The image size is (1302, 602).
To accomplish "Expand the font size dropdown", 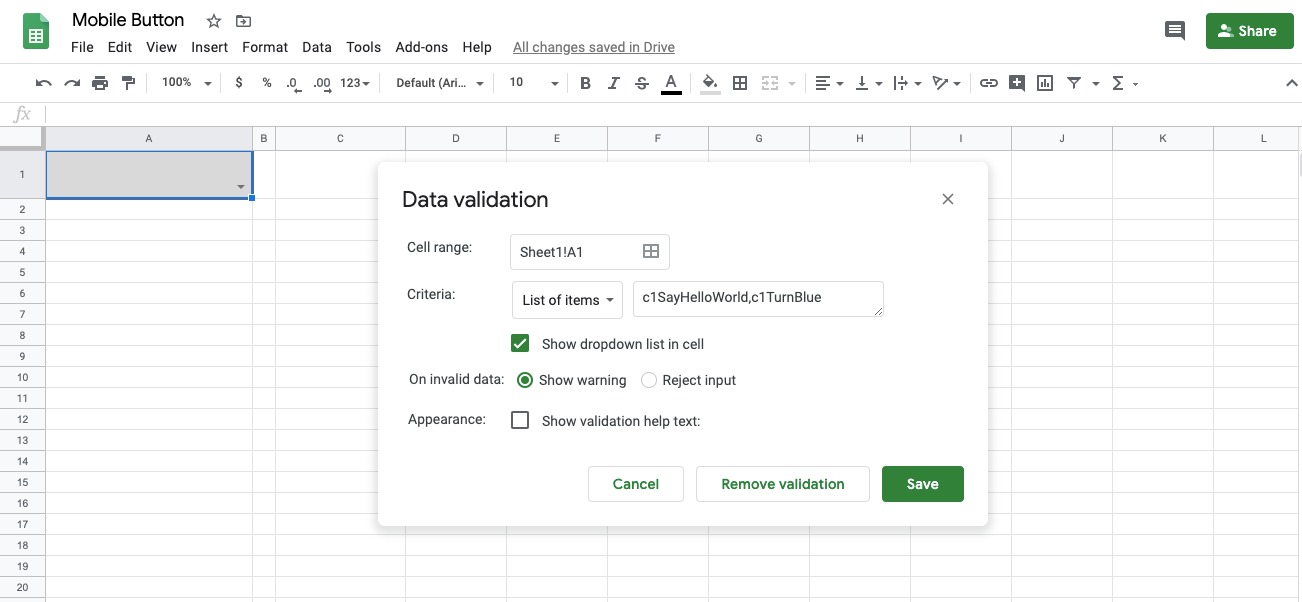I will point(554,83).
